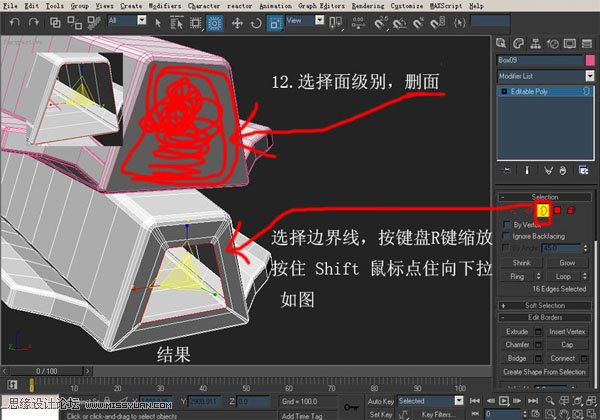The width and height of the screenshot is (600, 420).
Task: Click the 0 / 100 time slider
Action: tap(46, 371)
